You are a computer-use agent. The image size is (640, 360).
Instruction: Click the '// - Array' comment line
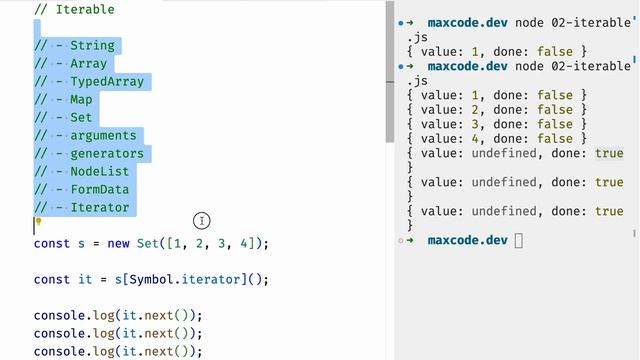click(71, 63)
